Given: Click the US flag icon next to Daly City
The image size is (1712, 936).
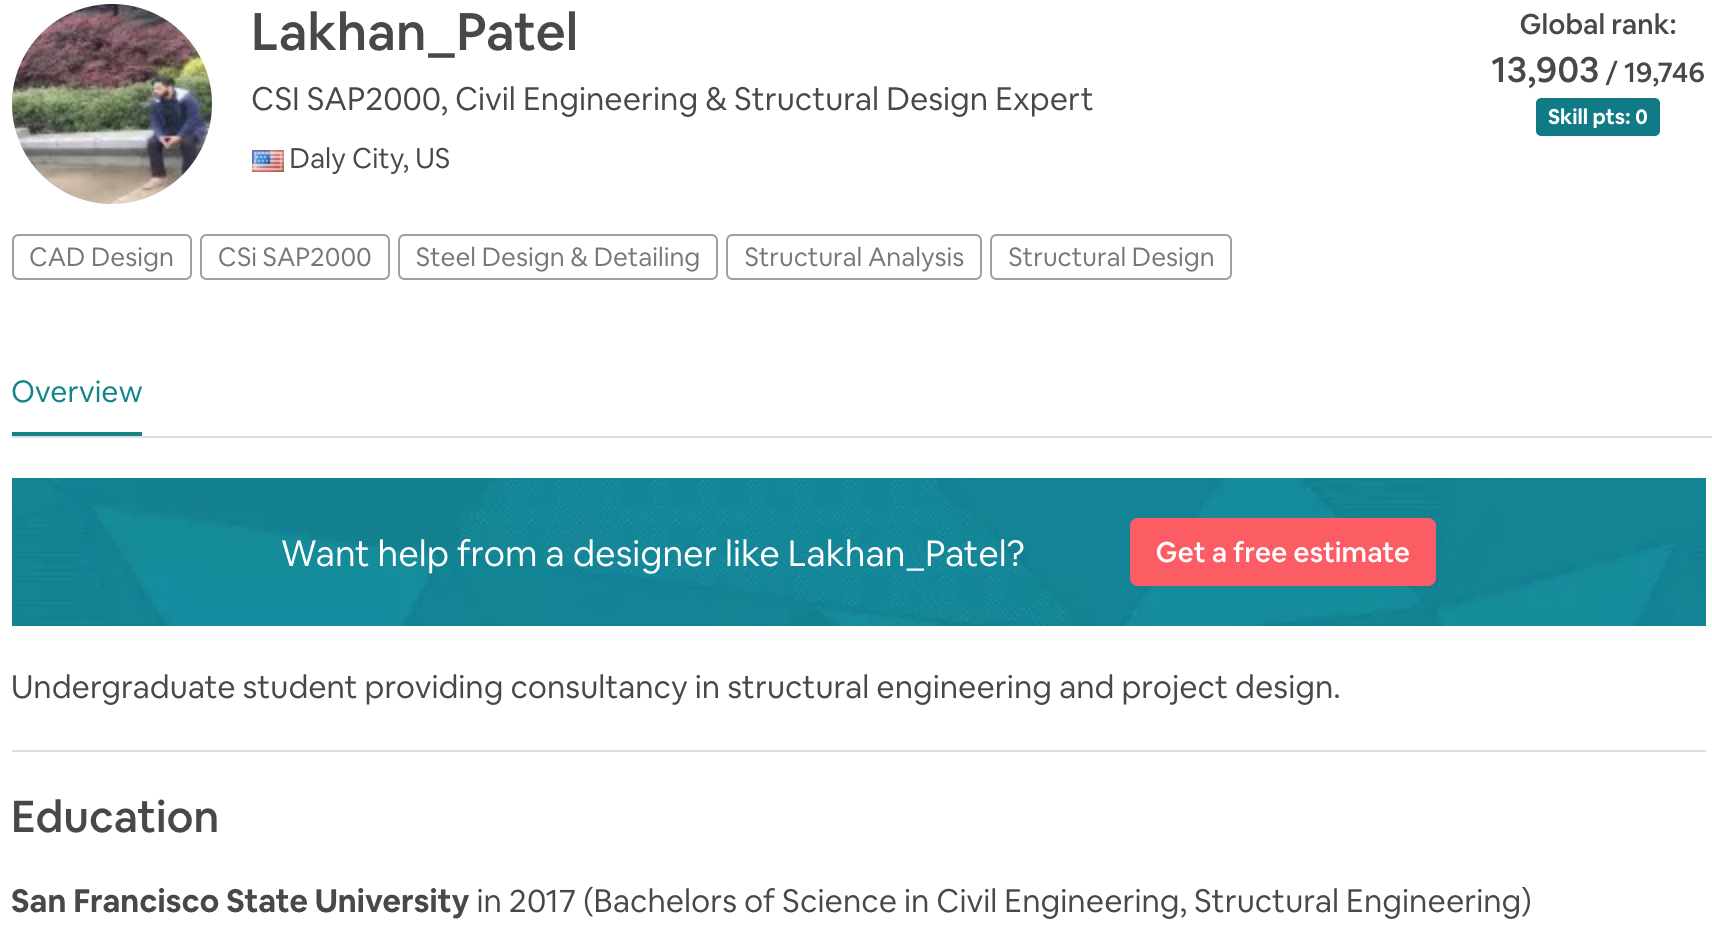Looking at the screenshot, I should (x=266, y=159).
